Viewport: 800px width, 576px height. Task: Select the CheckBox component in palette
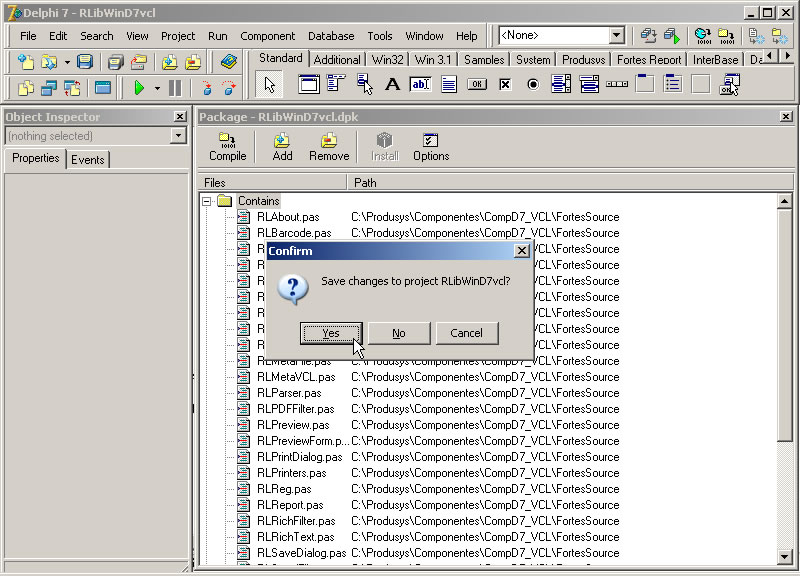[505, 85]
